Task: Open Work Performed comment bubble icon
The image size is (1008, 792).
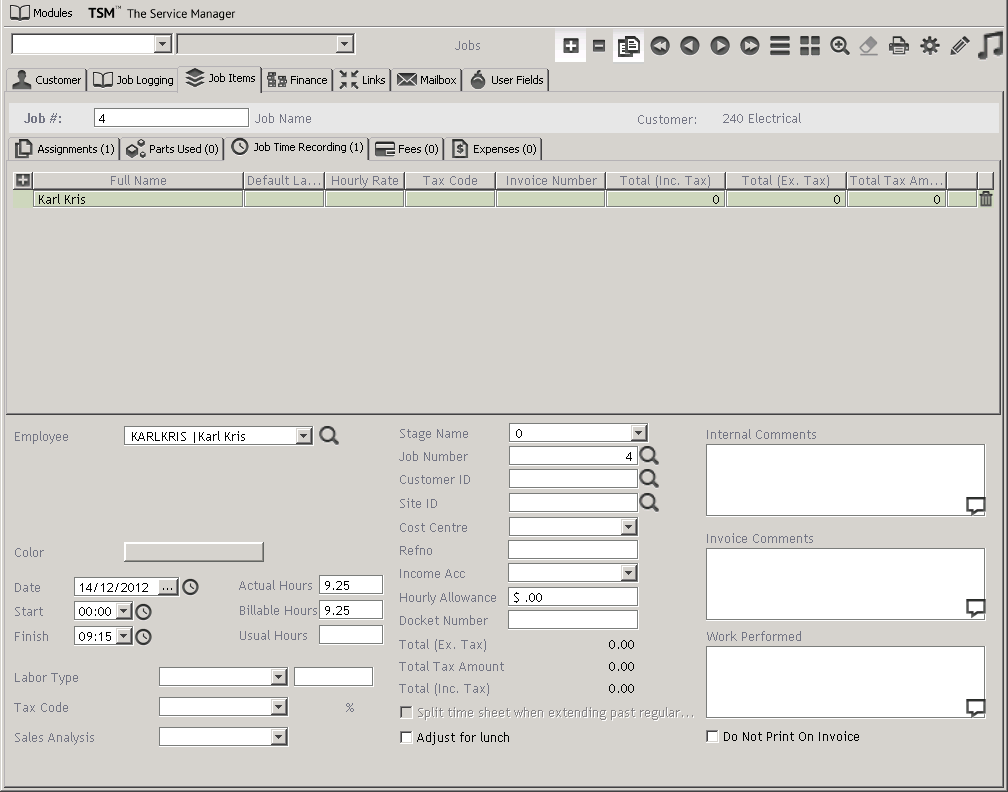Action: [975, 707]
